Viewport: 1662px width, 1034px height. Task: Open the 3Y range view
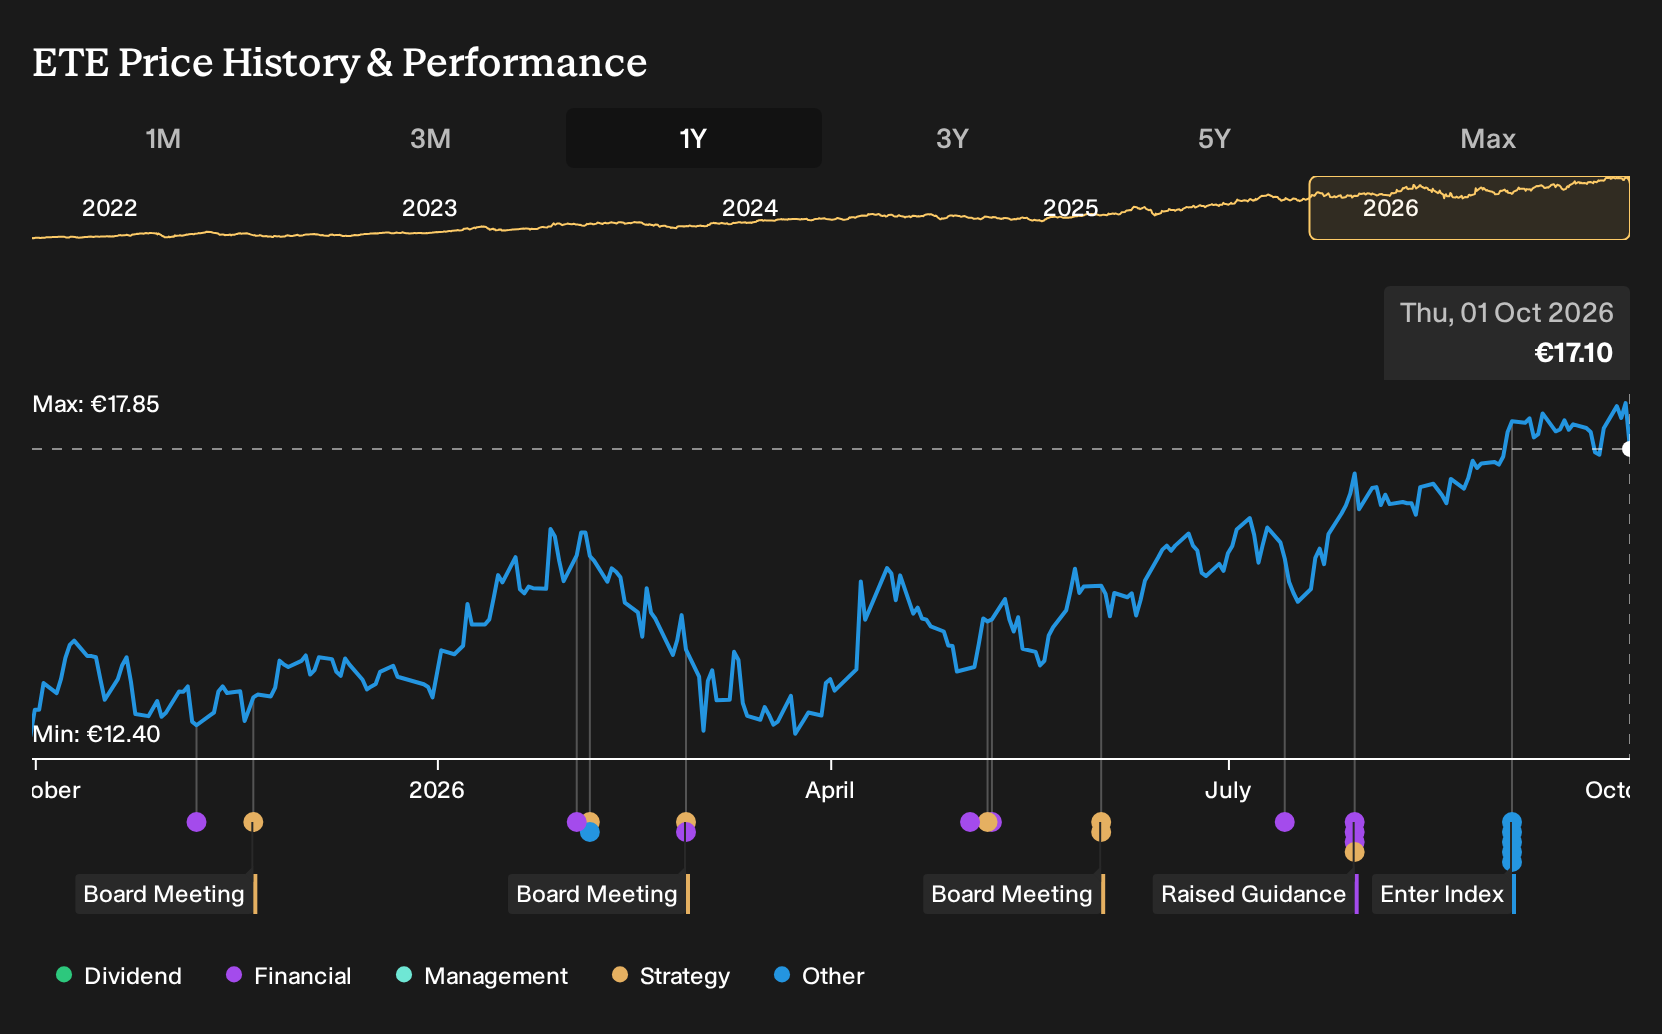(x=952, y=139)
